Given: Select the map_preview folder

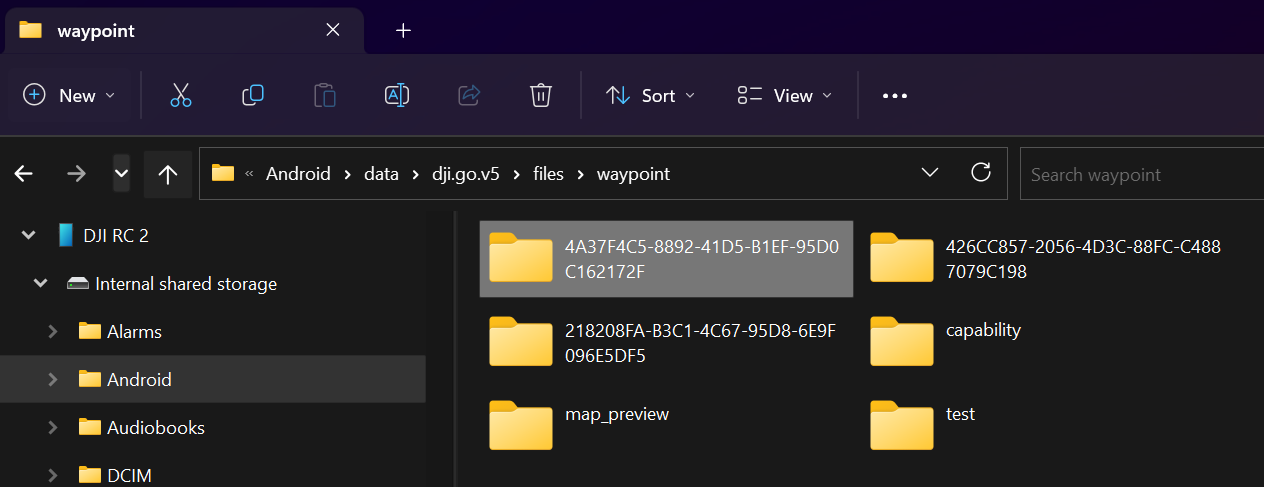Looking at the screenshot, I should point(580,424).
